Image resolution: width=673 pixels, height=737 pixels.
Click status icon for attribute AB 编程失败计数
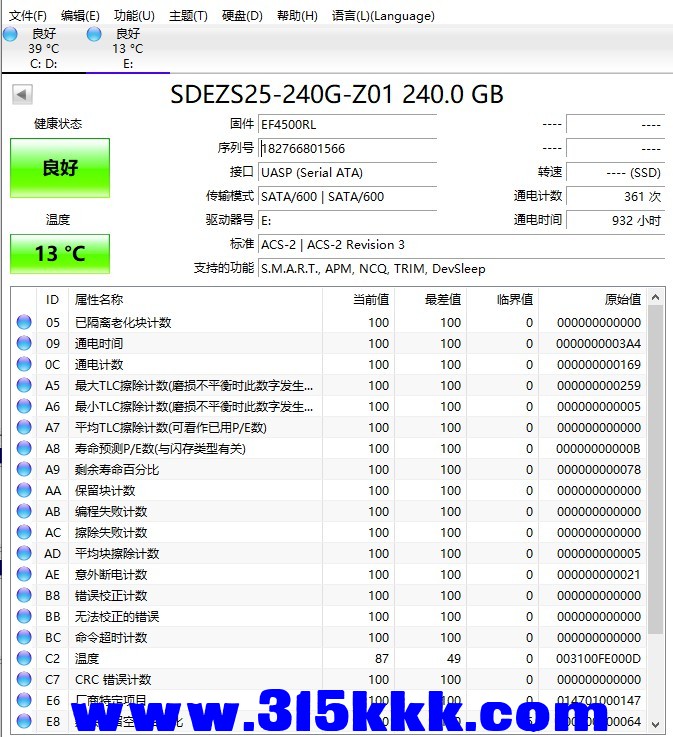[24, 511]
